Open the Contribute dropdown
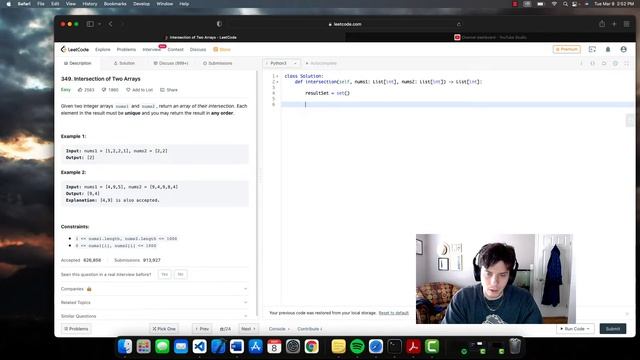This screenshot has height=360, width=640. pos(309,329)
